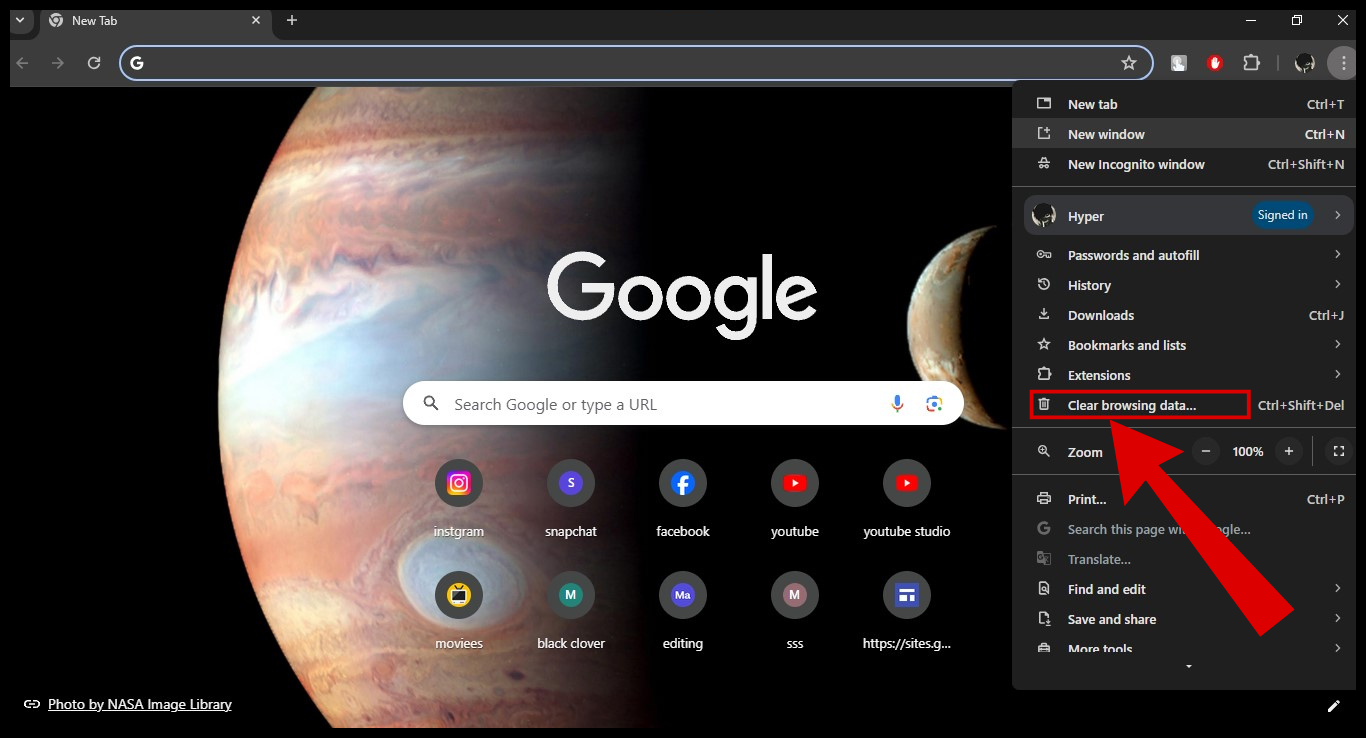Open the https://sites.g... shortcut
1366x738 pixels.
pos(907,609)
